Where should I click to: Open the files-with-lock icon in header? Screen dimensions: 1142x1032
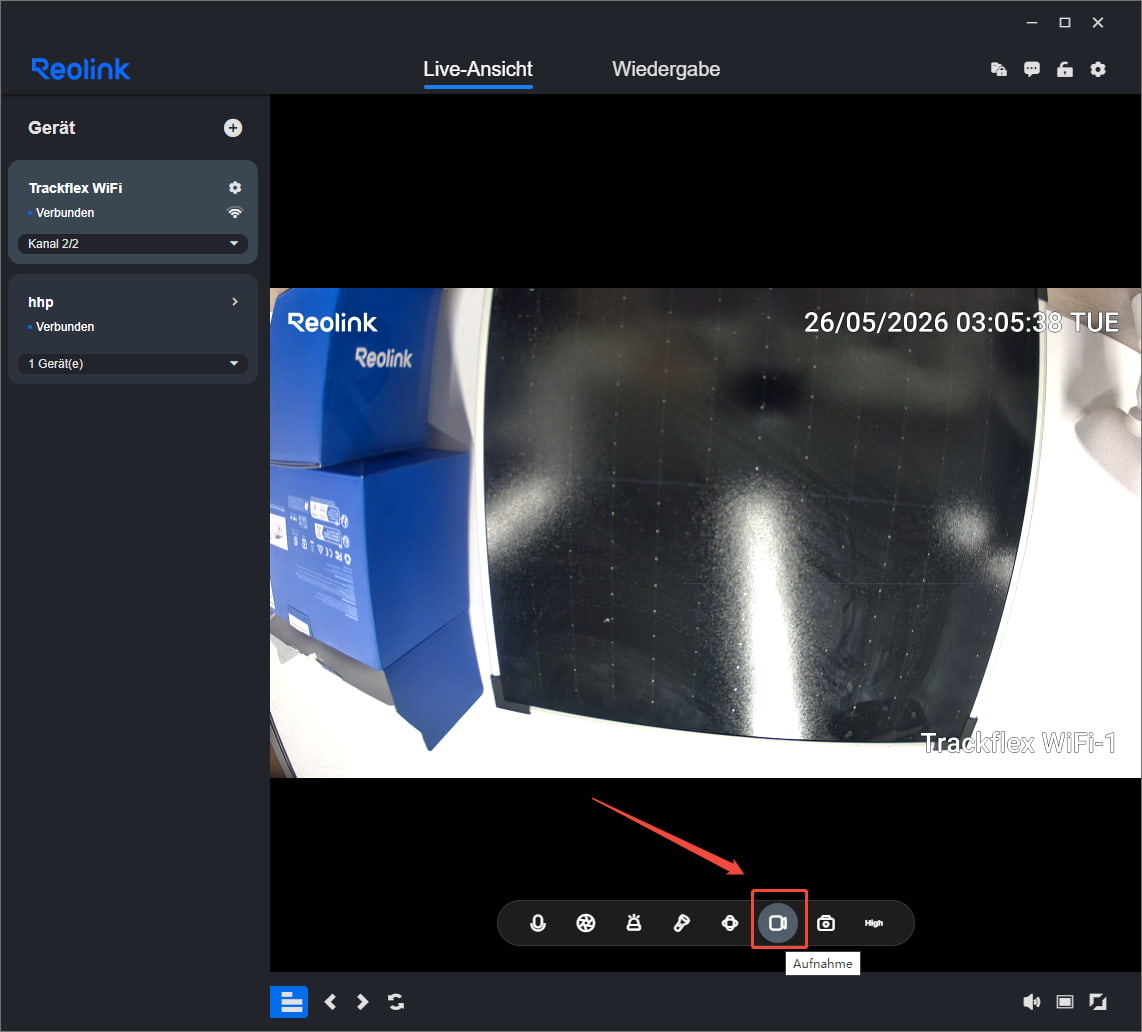click(999, 69)
